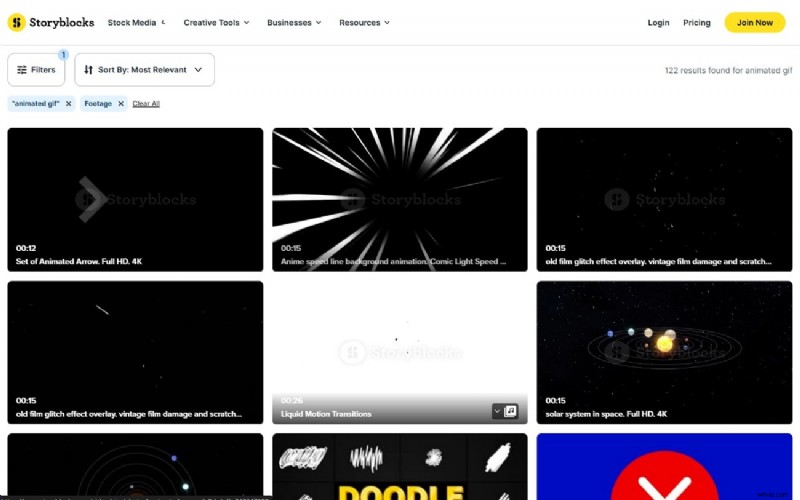The image size is (800, 500).
Task: Open the Sort By: Most Relevant dropdown
Action: point(144,70)
